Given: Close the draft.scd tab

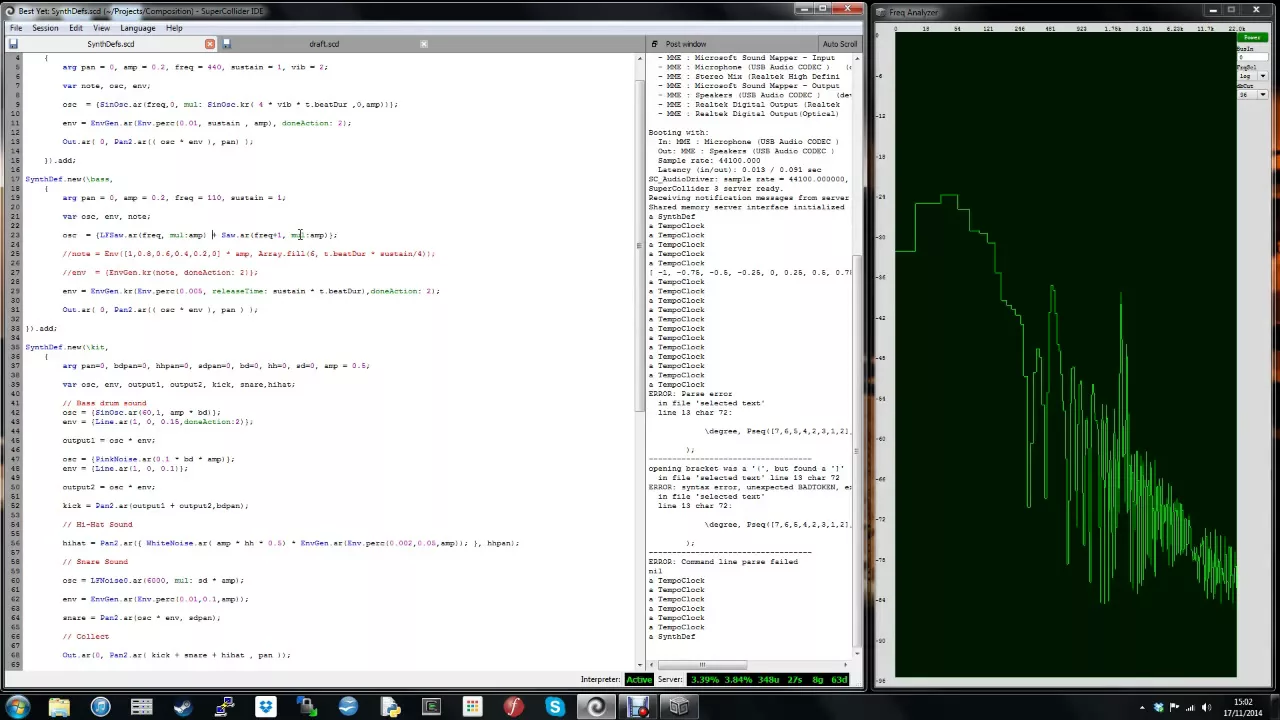Looking at the screenshot, I should [423, 44].
